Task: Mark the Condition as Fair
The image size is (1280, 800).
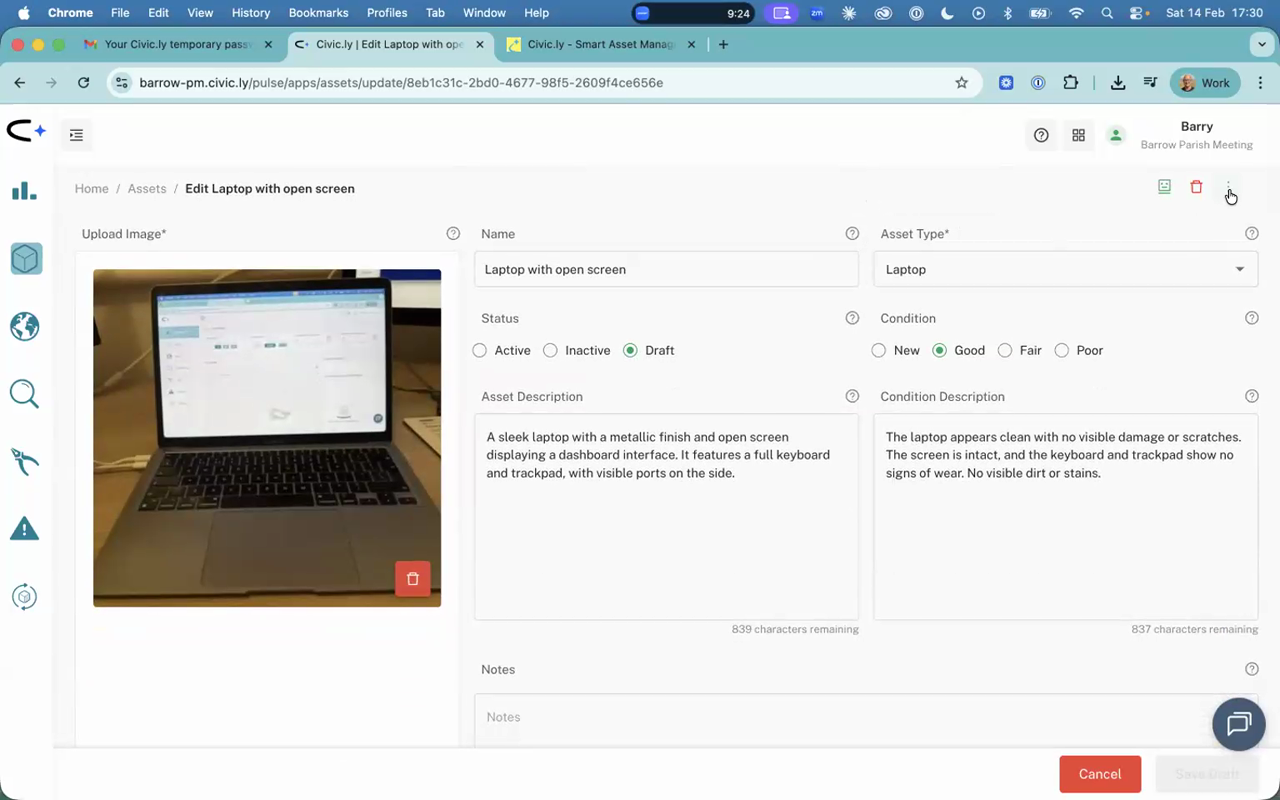Action: (1005, 350)
